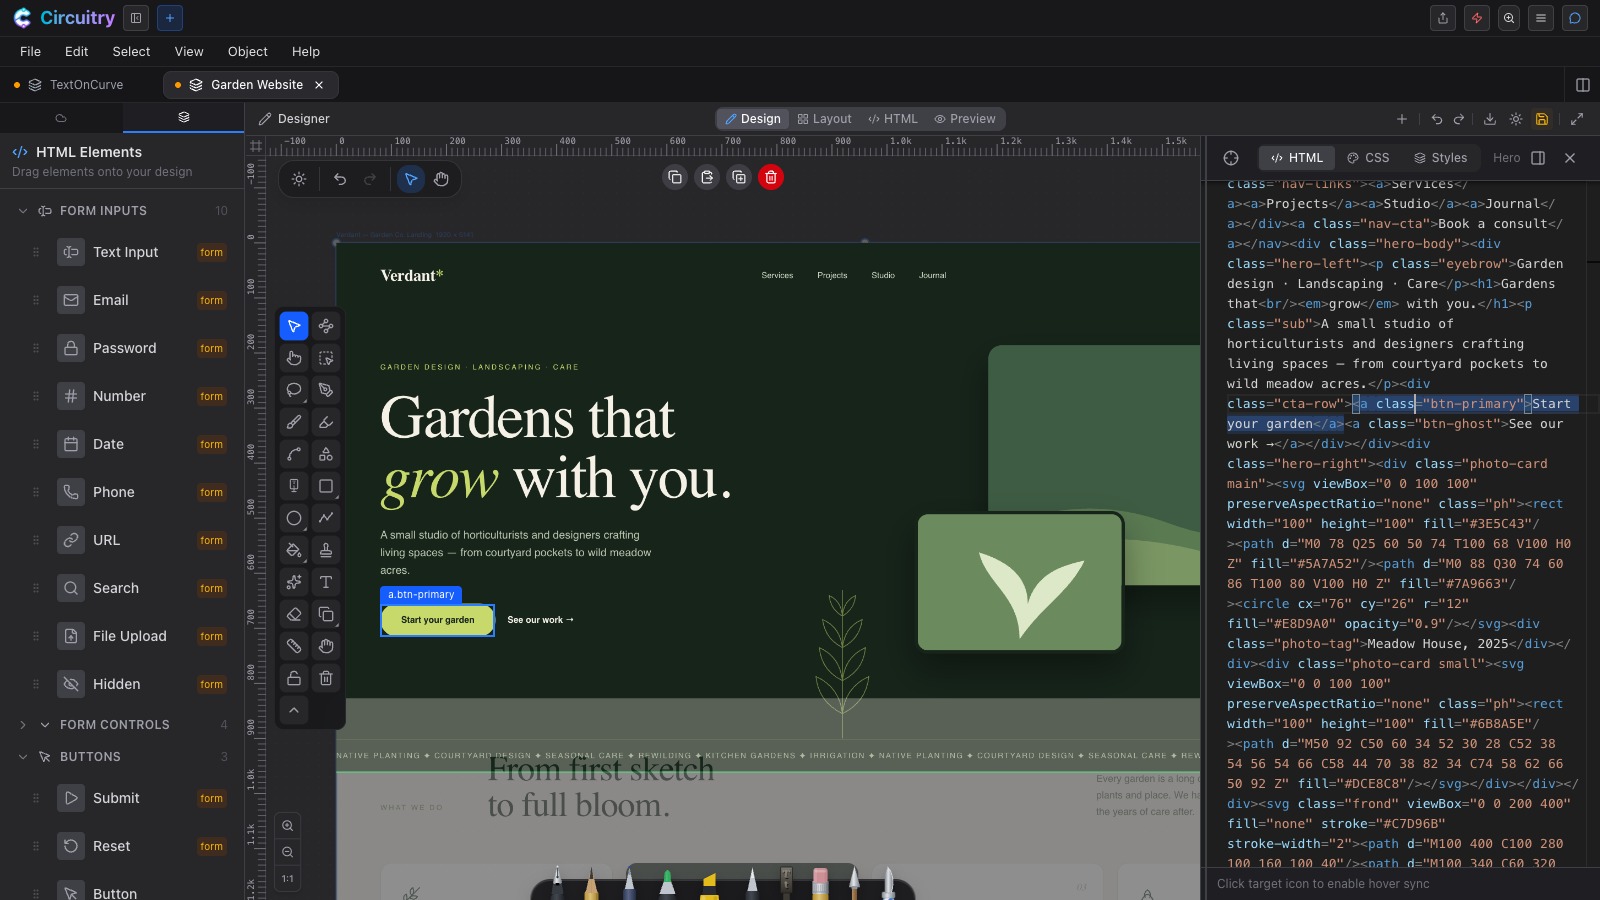Open the TextOnCurve document tab
The height and width of the screenshot is (900, 1600).
pos(77,85)
